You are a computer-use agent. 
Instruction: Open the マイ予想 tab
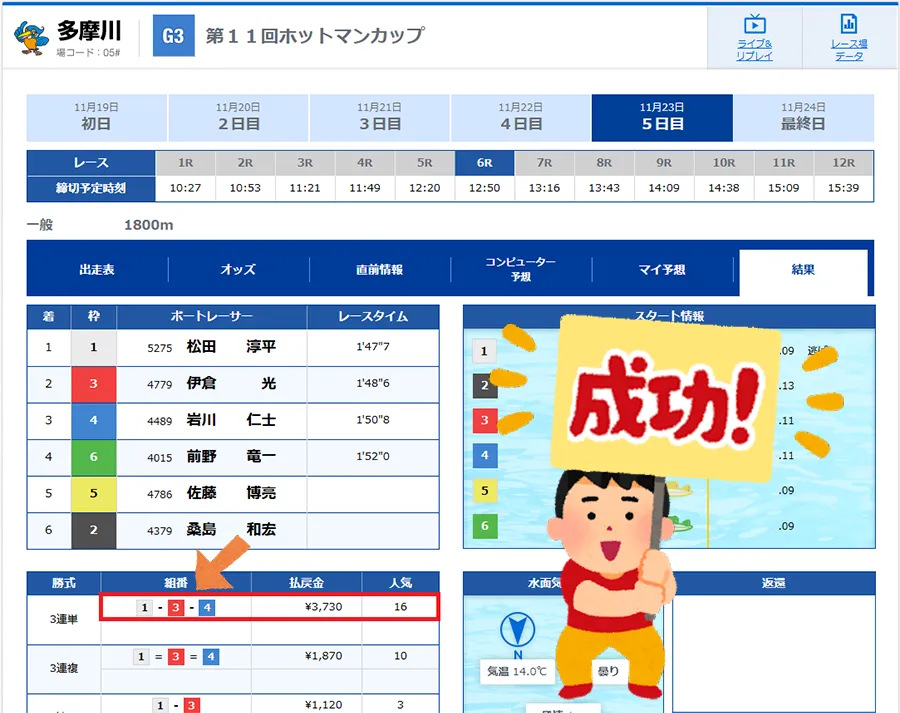pos(661,269)
